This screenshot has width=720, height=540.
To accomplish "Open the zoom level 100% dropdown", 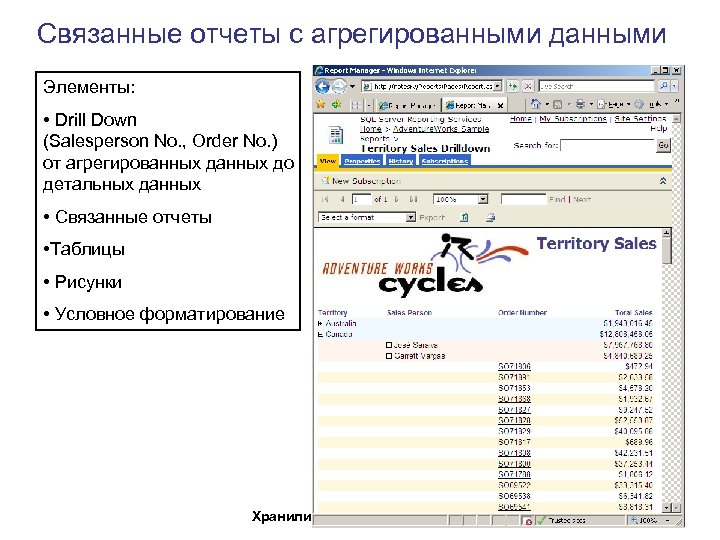I will pyautogui.click(x=483, y=199).
